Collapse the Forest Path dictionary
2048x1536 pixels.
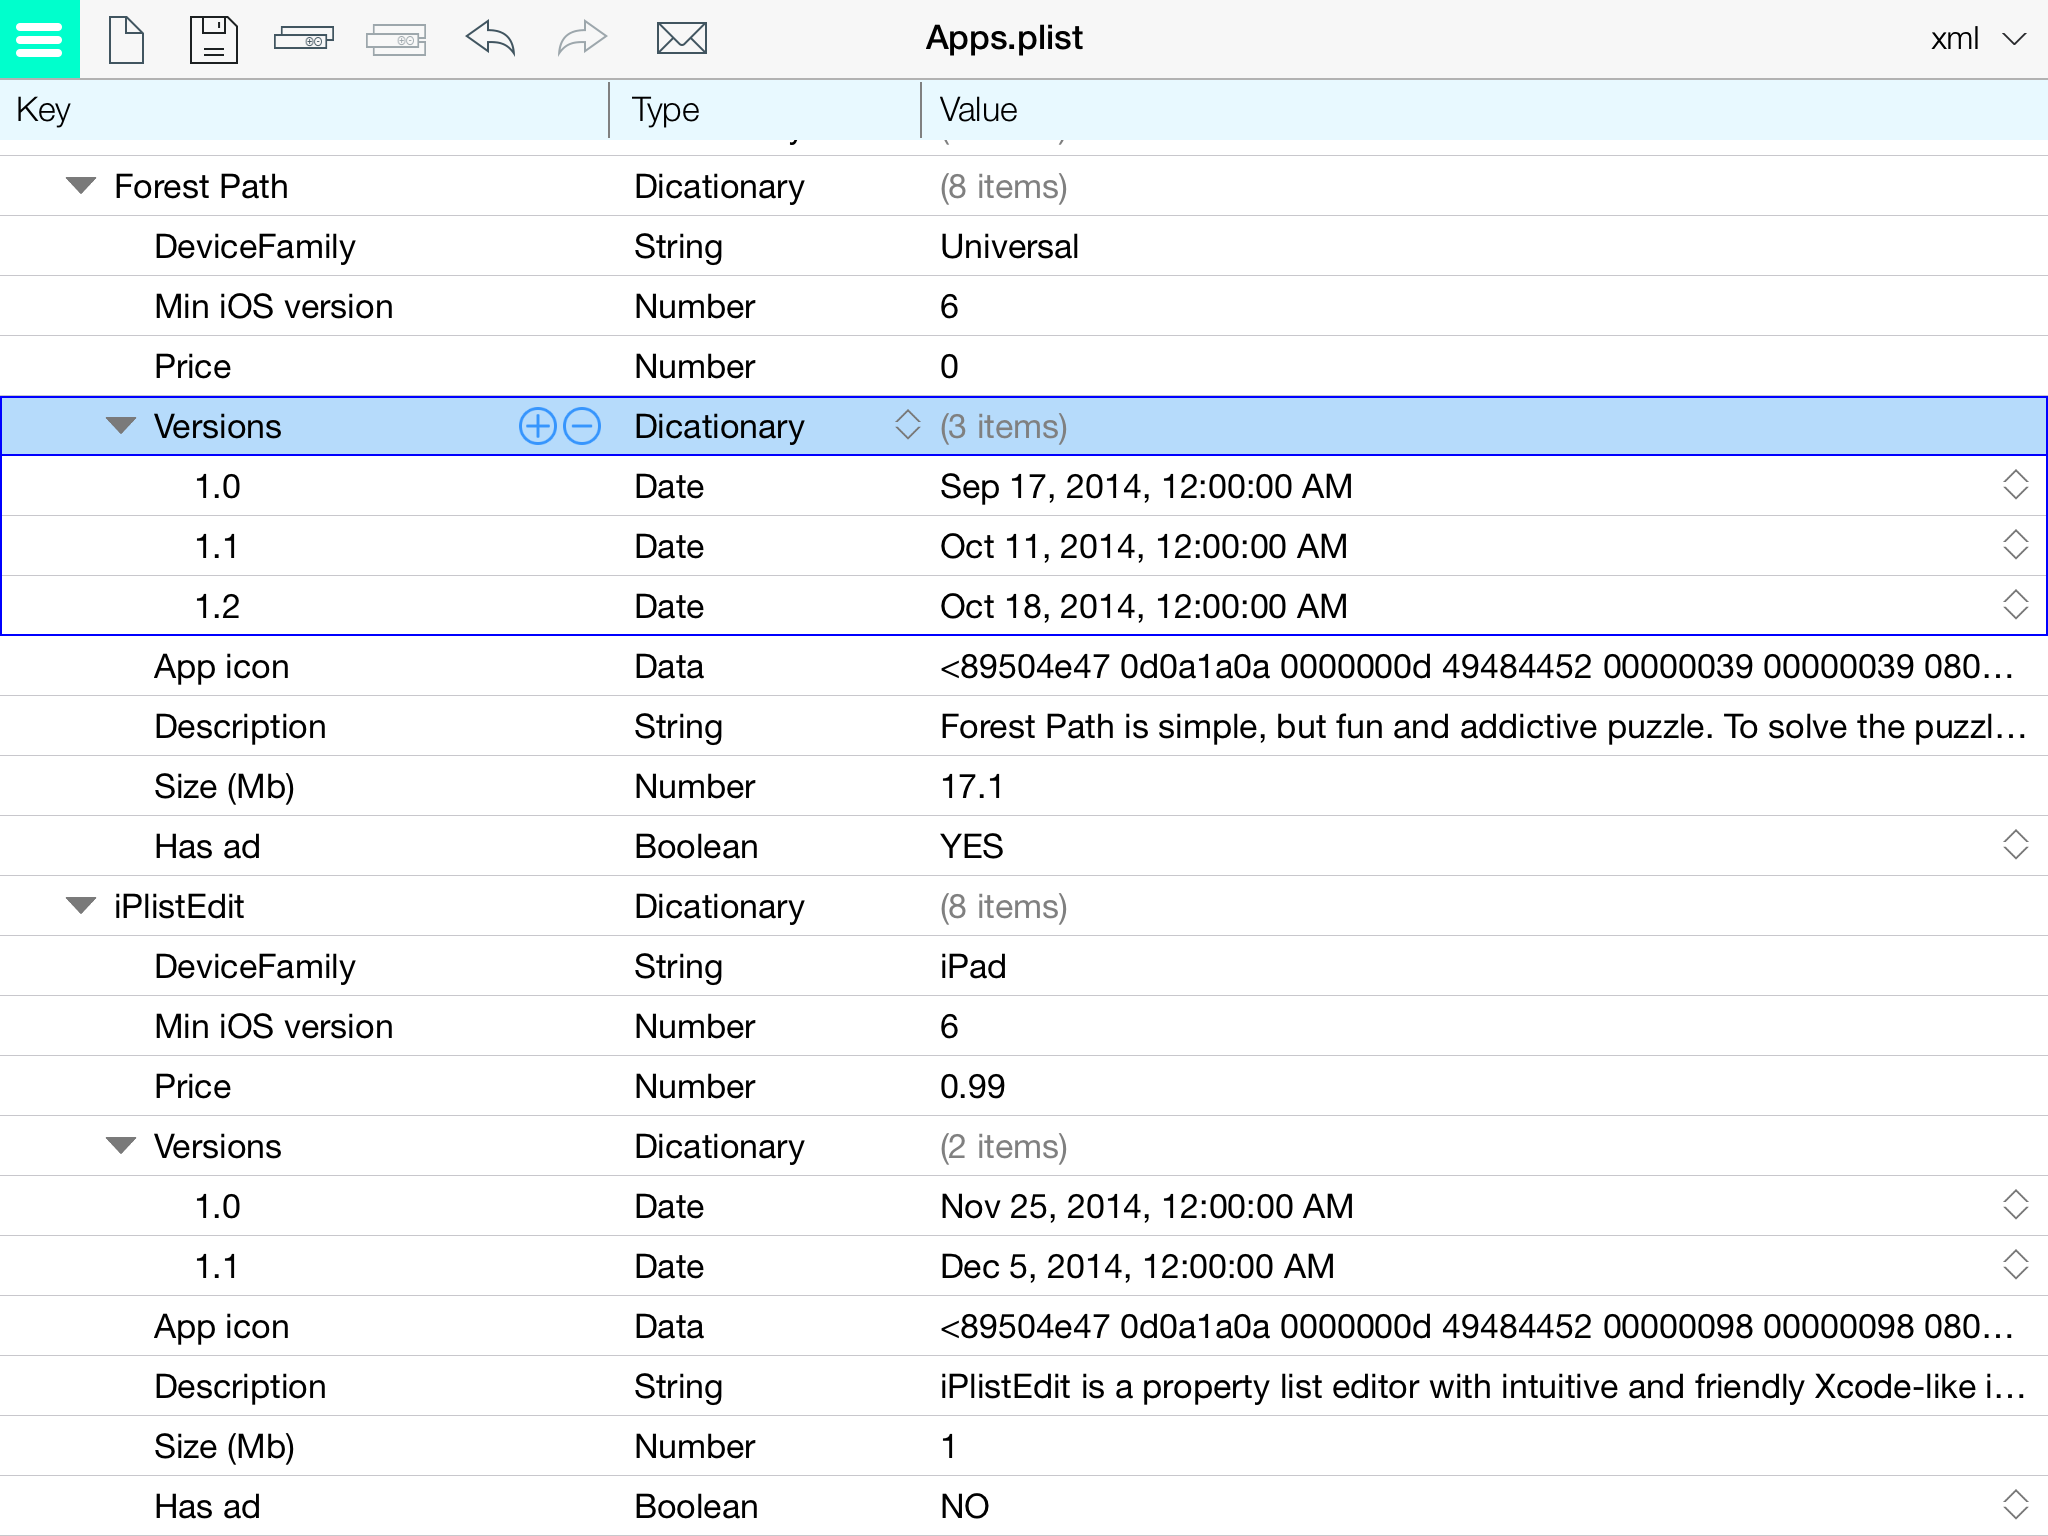coord(81,186)
